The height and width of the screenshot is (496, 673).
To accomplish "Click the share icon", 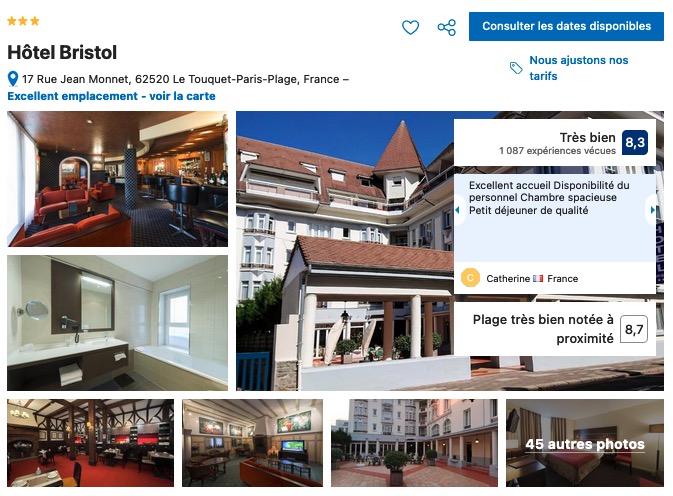I will click(446, 27).
